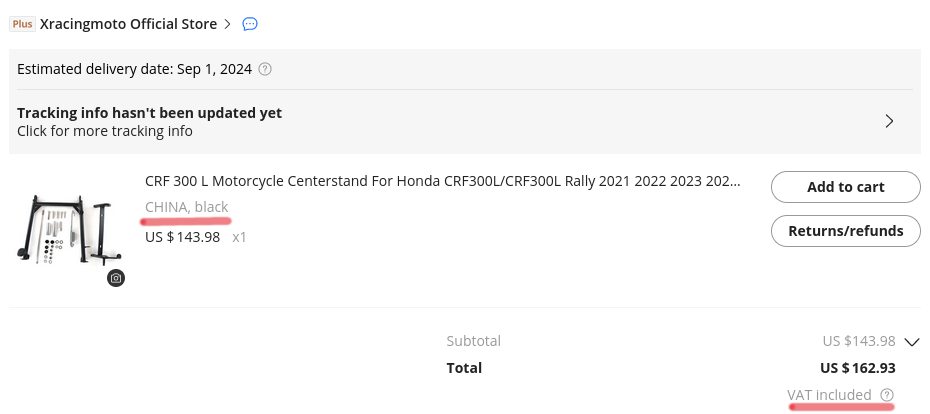Click the CHINA, black variant text
The image size is (930, 414).
[186, 207]
